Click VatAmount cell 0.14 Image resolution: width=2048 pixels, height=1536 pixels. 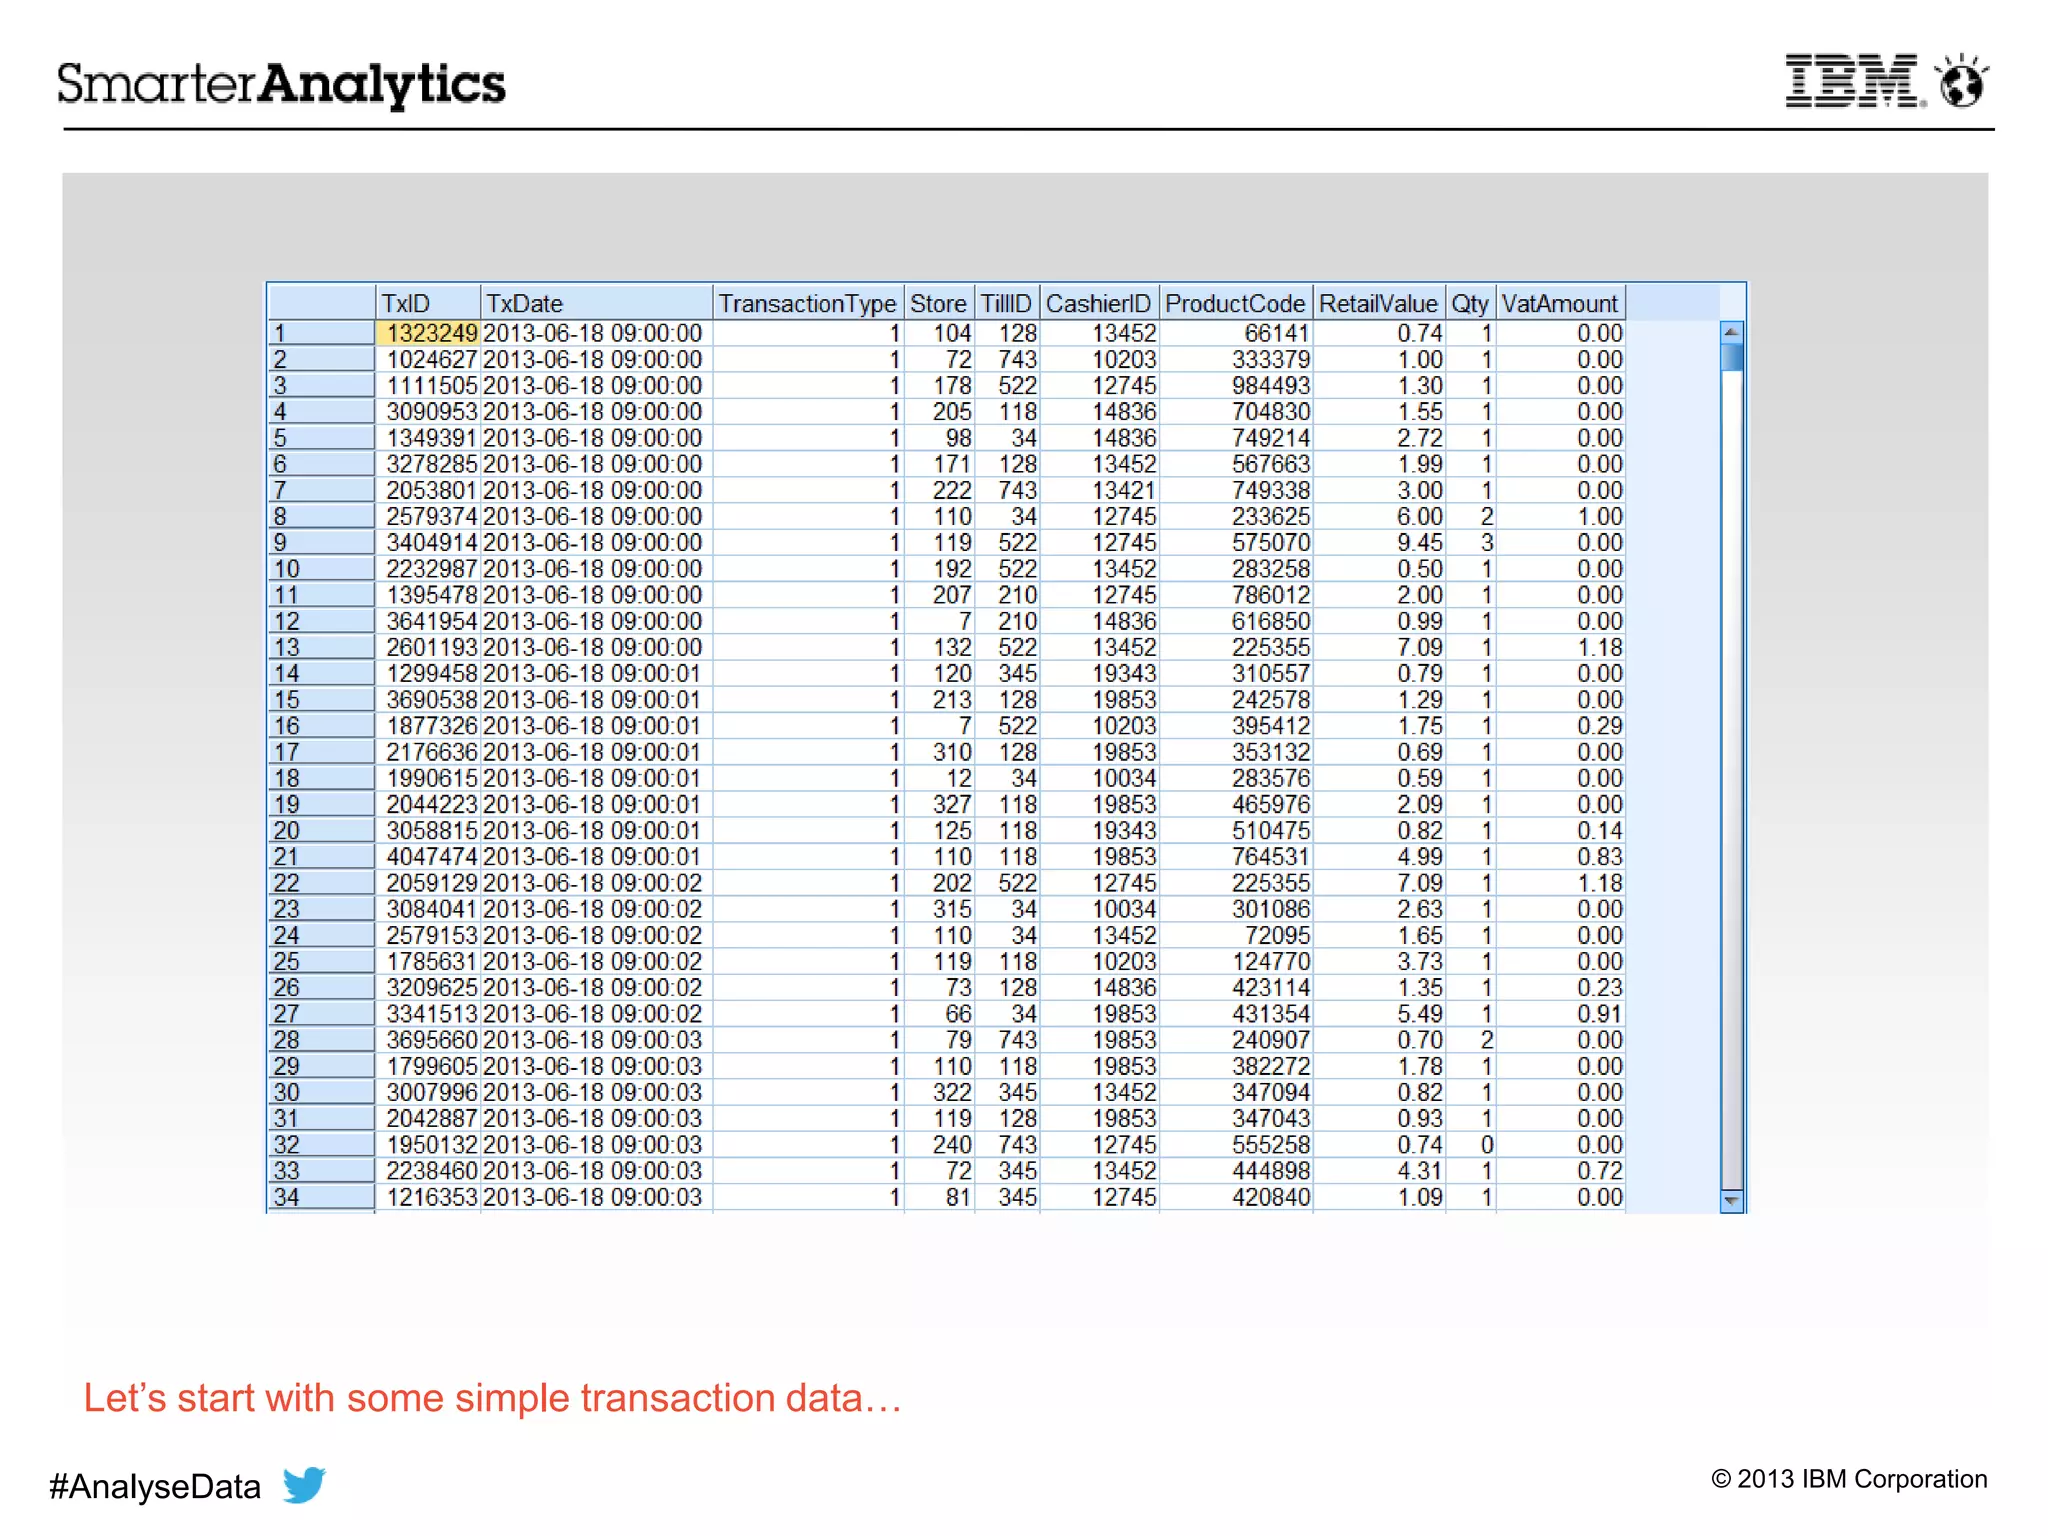tap(1561, 830)
